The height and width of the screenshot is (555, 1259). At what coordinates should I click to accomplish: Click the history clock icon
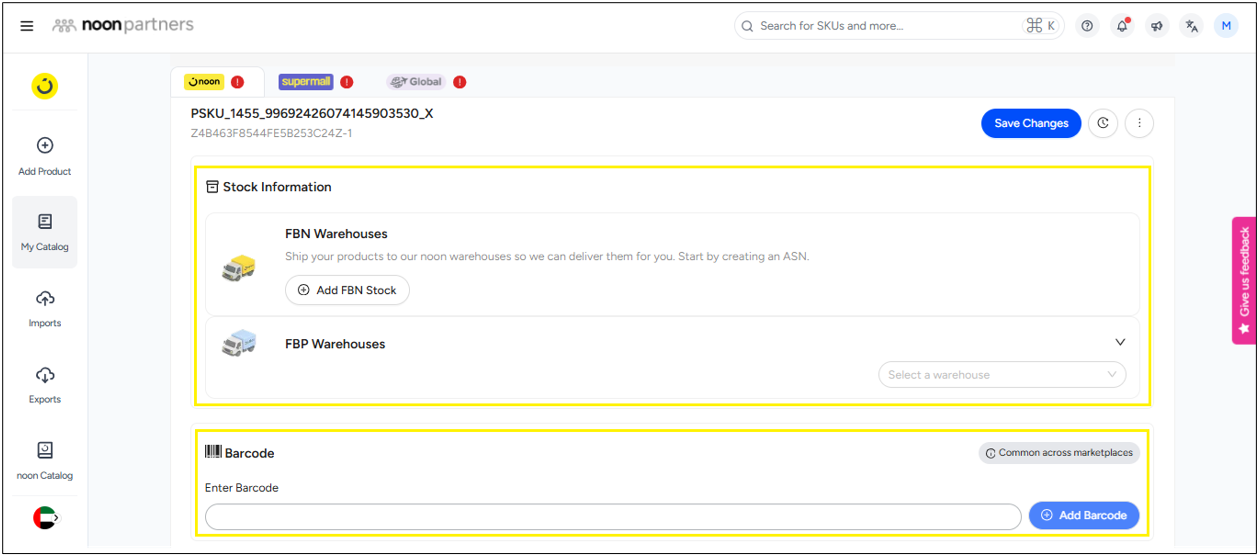[1103, 123]
